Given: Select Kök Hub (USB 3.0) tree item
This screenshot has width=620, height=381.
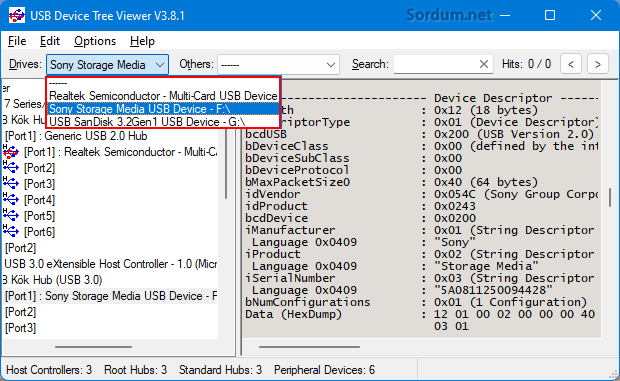Looking at the screenshot, I should pyautogui.click(x=53, y=280).
